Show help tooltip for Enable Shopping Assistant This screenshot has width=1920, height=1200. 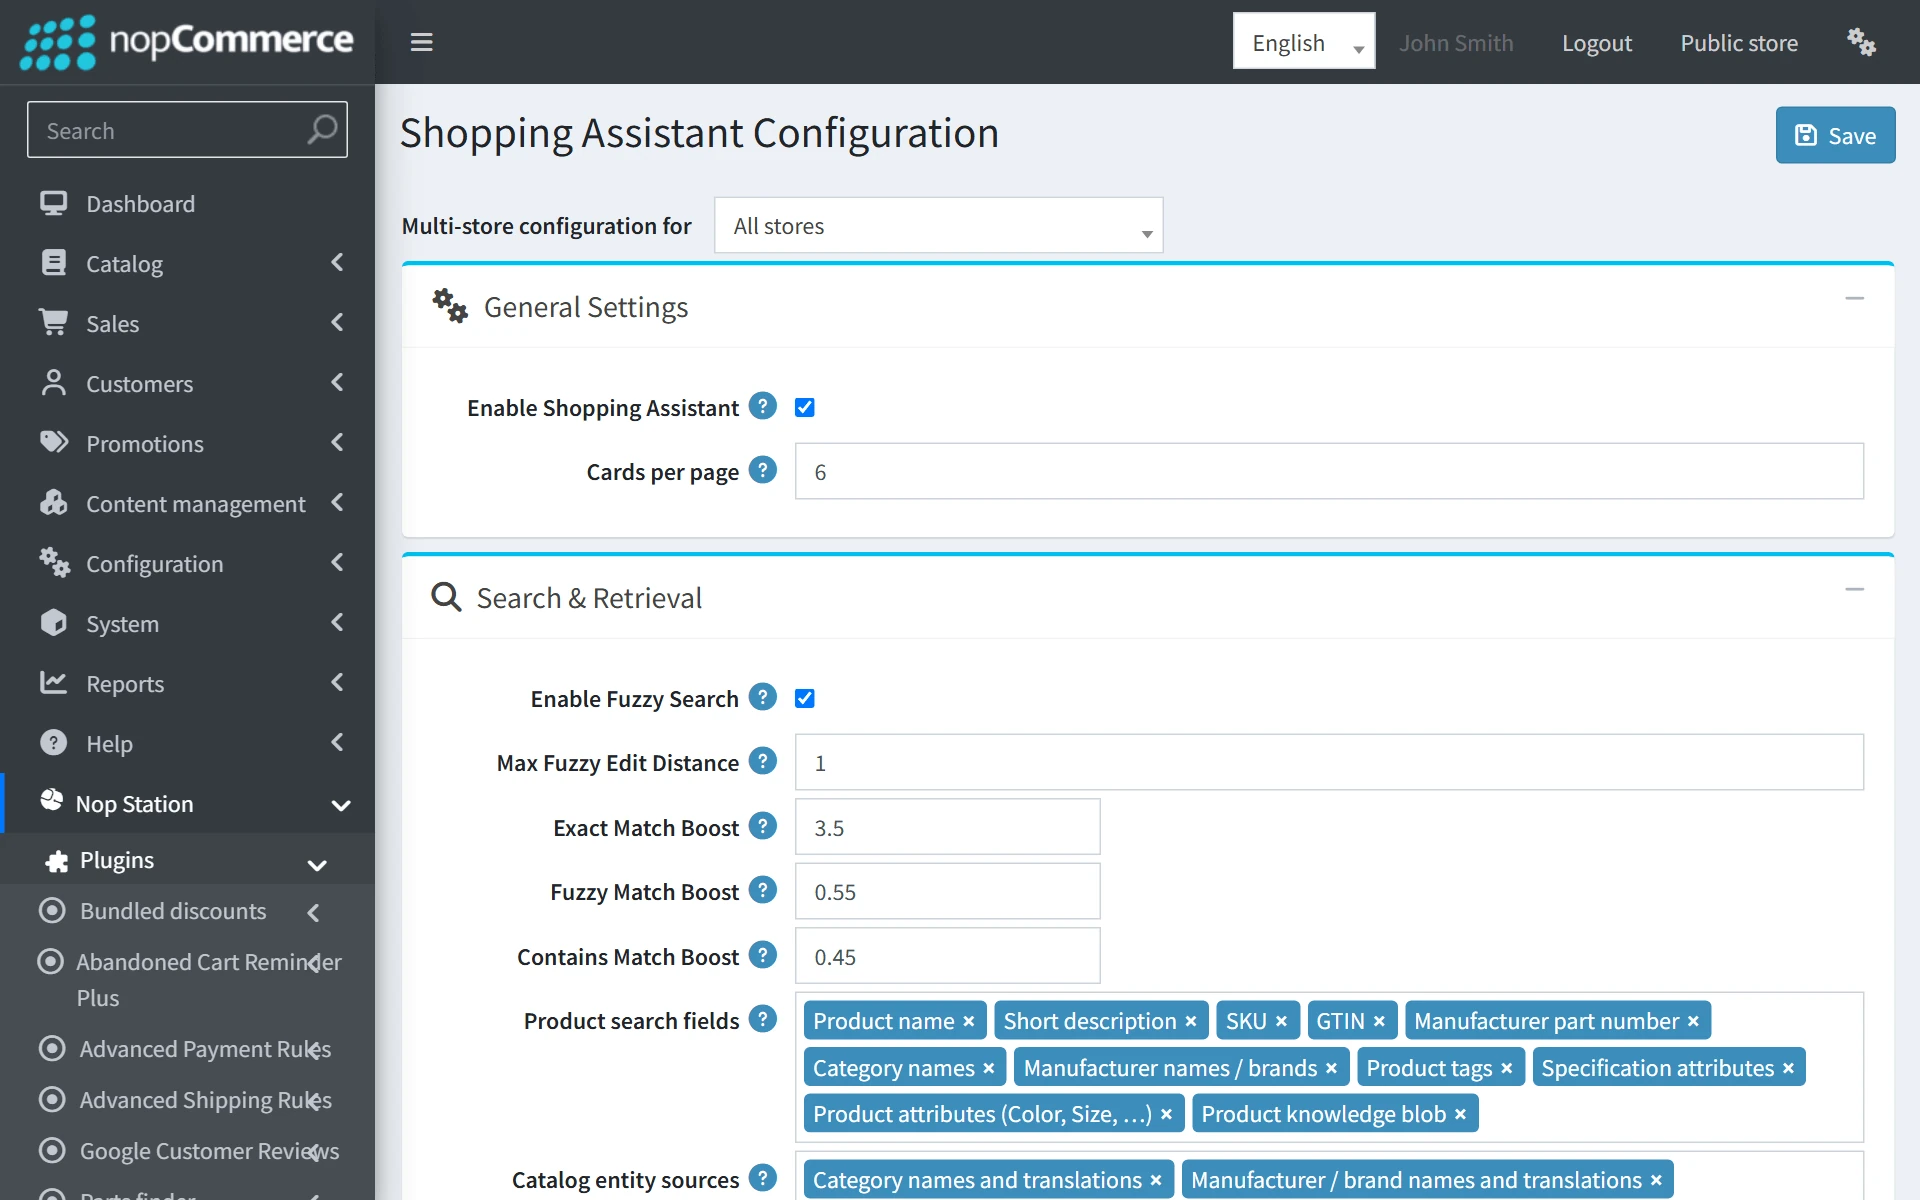763,406
